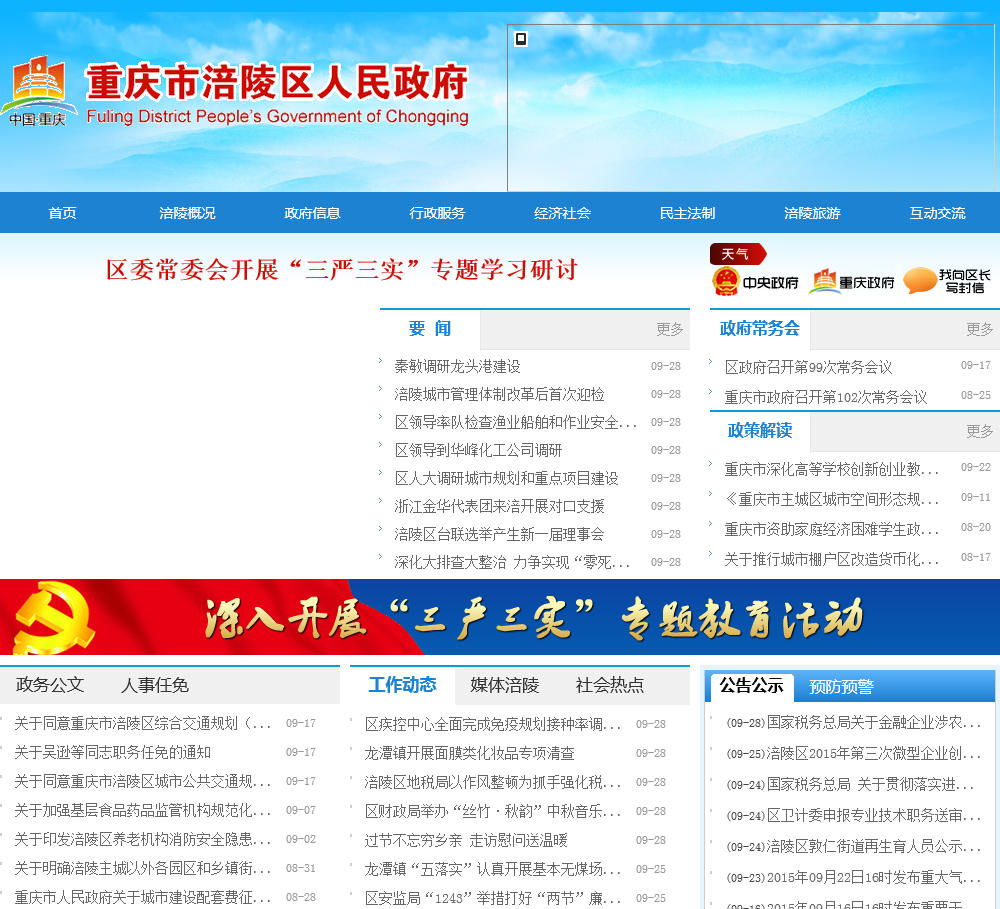Switch to the 人事任免 tab

[155, 685]
